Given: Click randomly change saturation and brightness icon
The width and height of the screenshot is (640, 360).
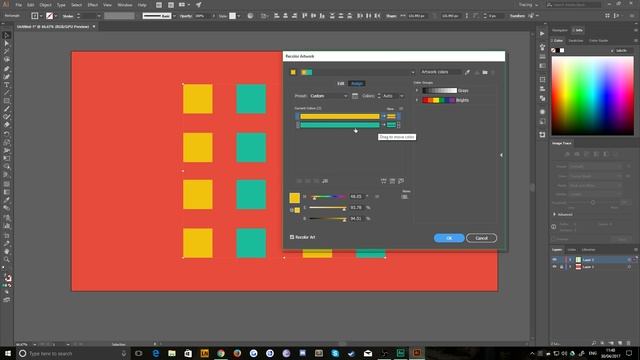Looking at the screenshot, I should [392, 181].
